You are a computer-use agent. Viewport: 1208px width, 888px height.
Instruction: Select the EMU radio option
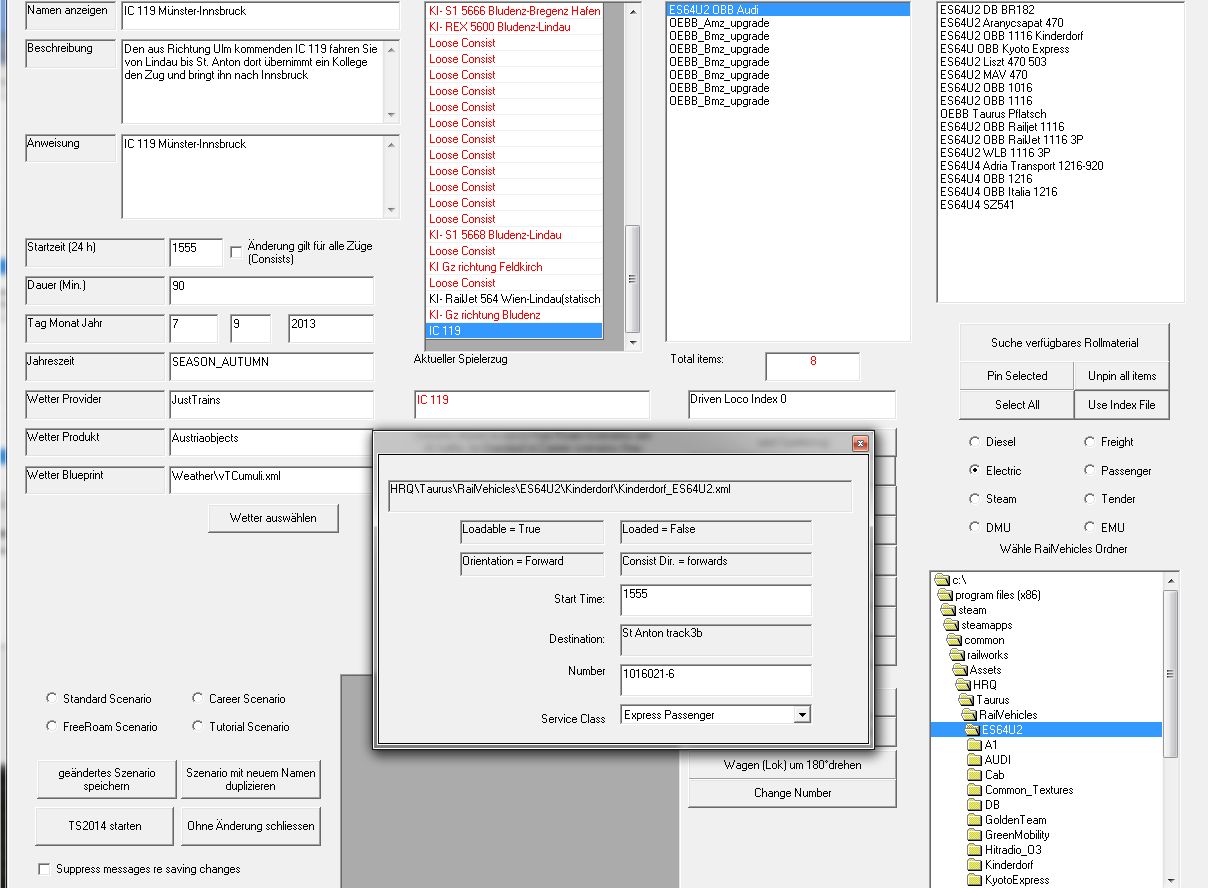[1090, 527]
